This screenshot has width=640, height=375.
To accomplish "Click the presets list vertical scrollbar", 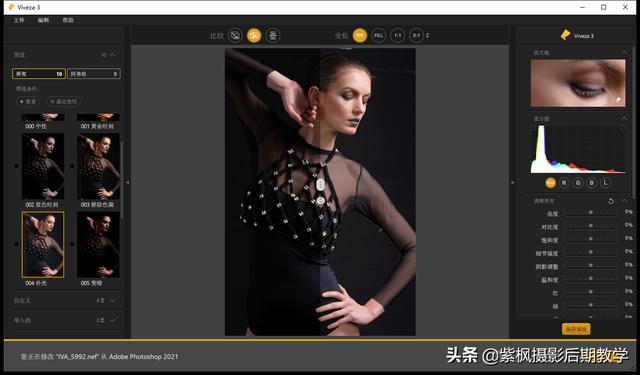I will (x=122, y=180).
